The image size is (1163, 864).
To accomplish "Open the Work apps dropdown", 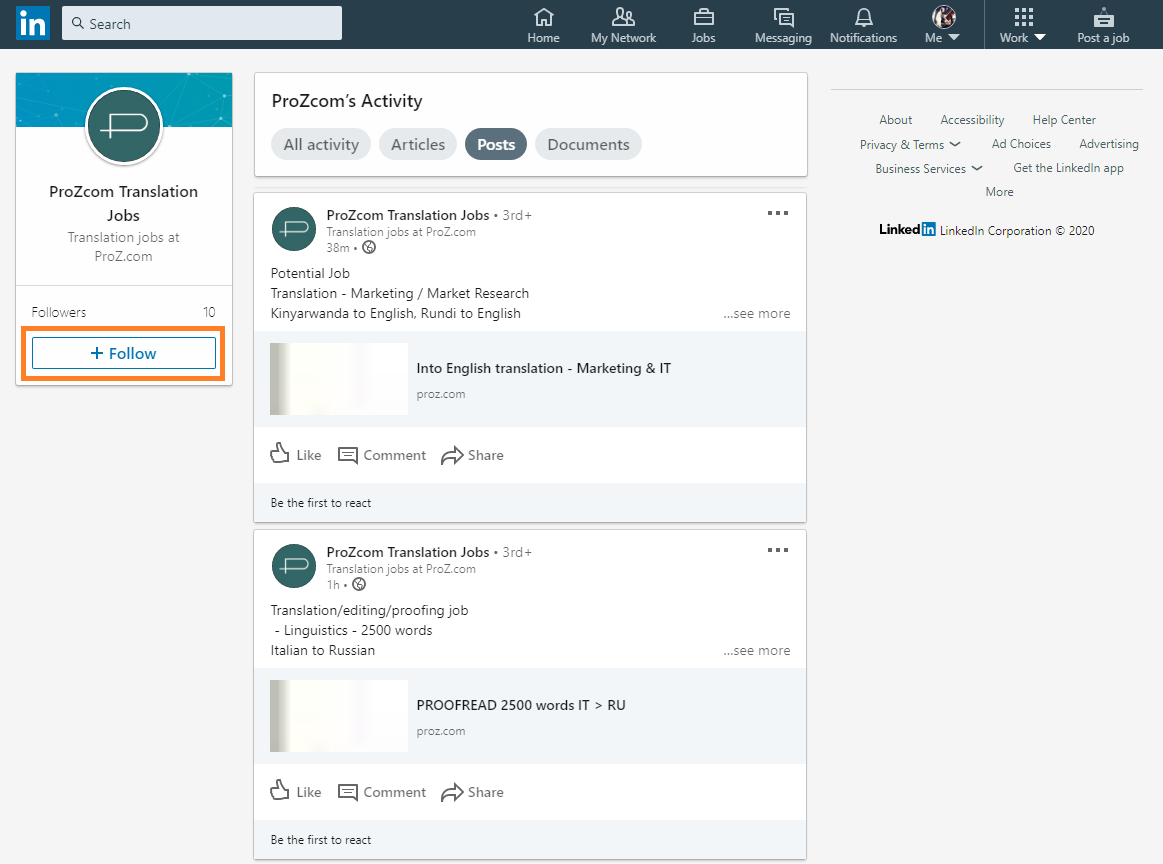I will tap(1023, 24).
